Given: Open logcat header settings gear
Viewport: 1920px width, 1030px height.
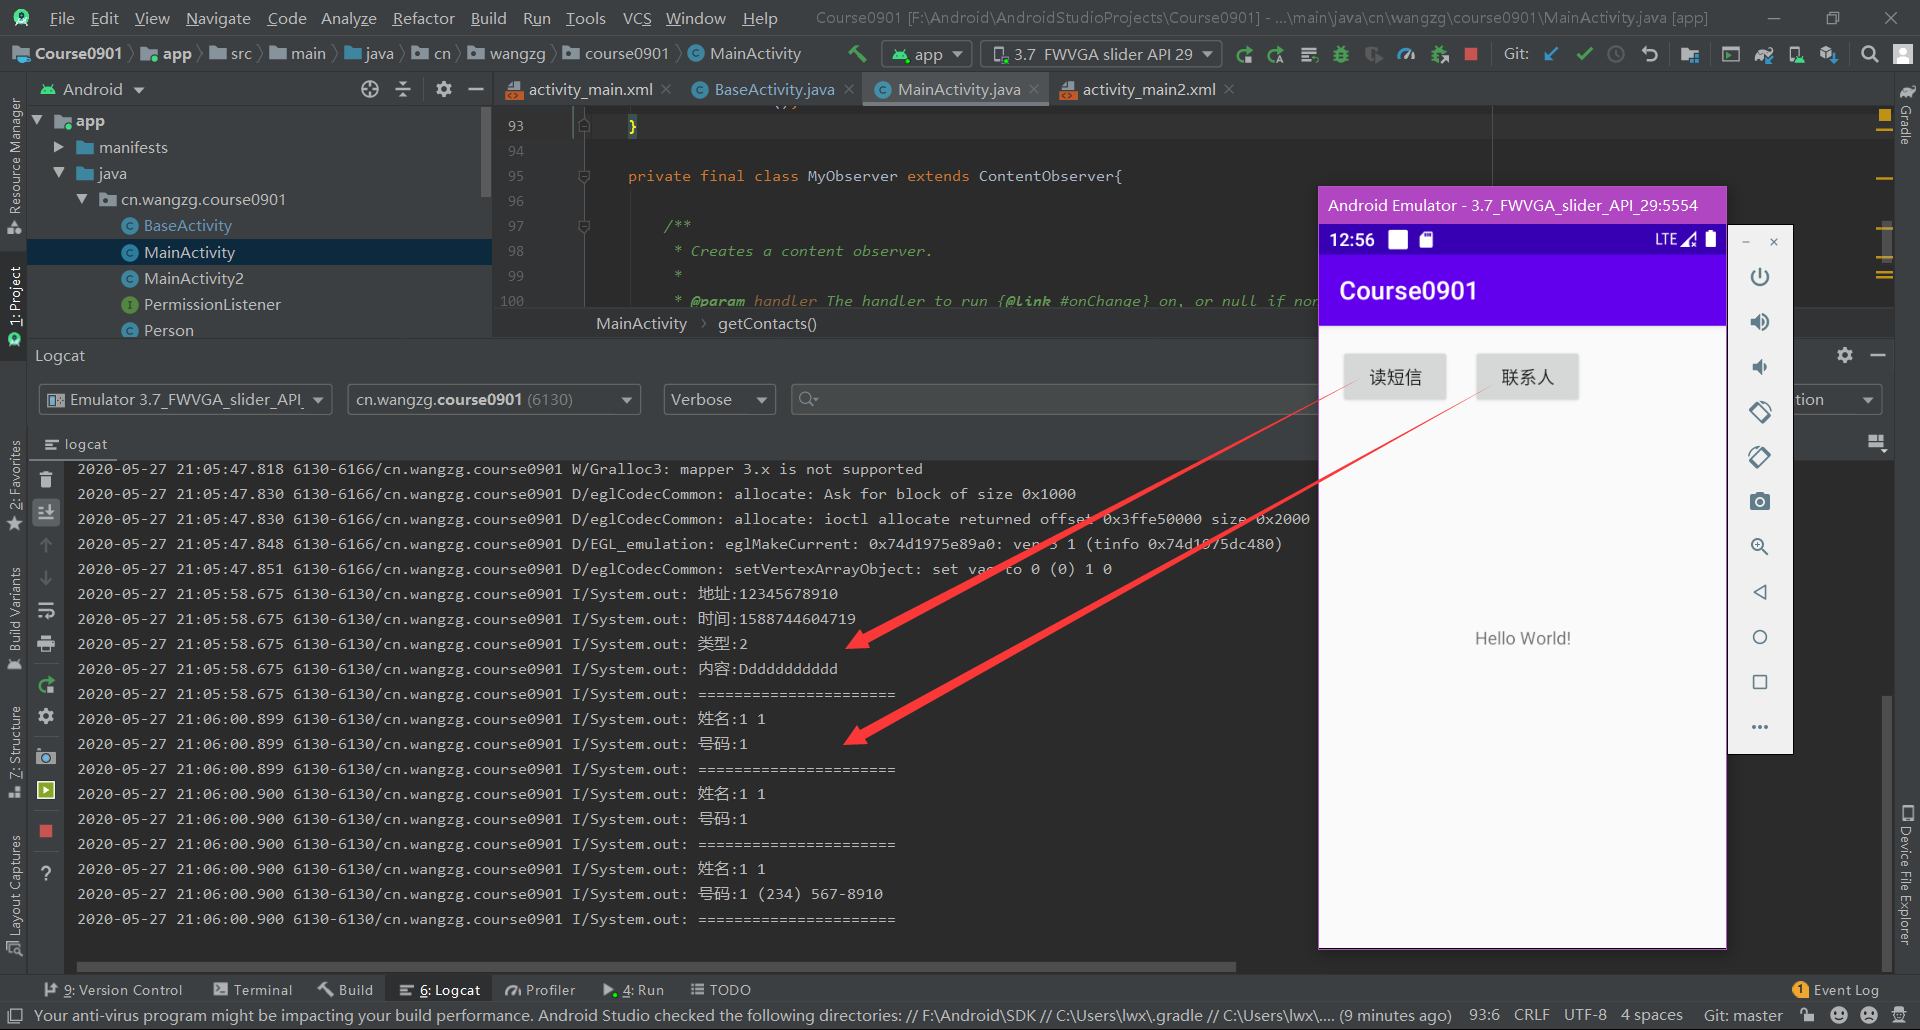Looking at the screenshot, I should pos(1845,355).
